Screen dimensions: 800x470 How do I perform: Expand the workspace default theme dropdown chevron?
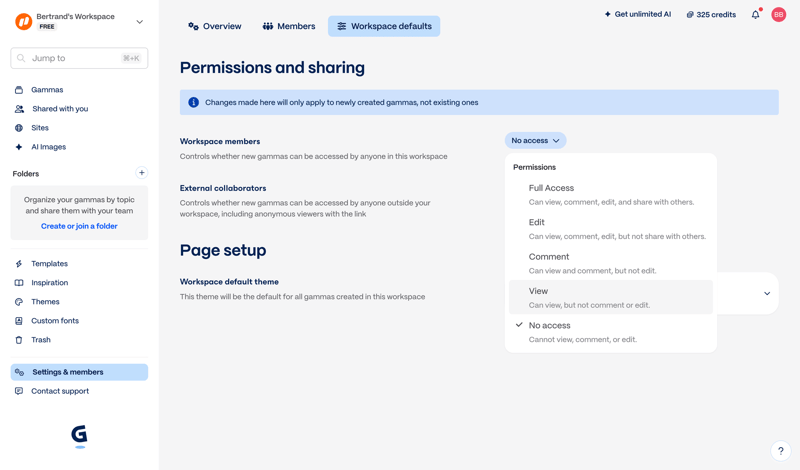point(767,293)
